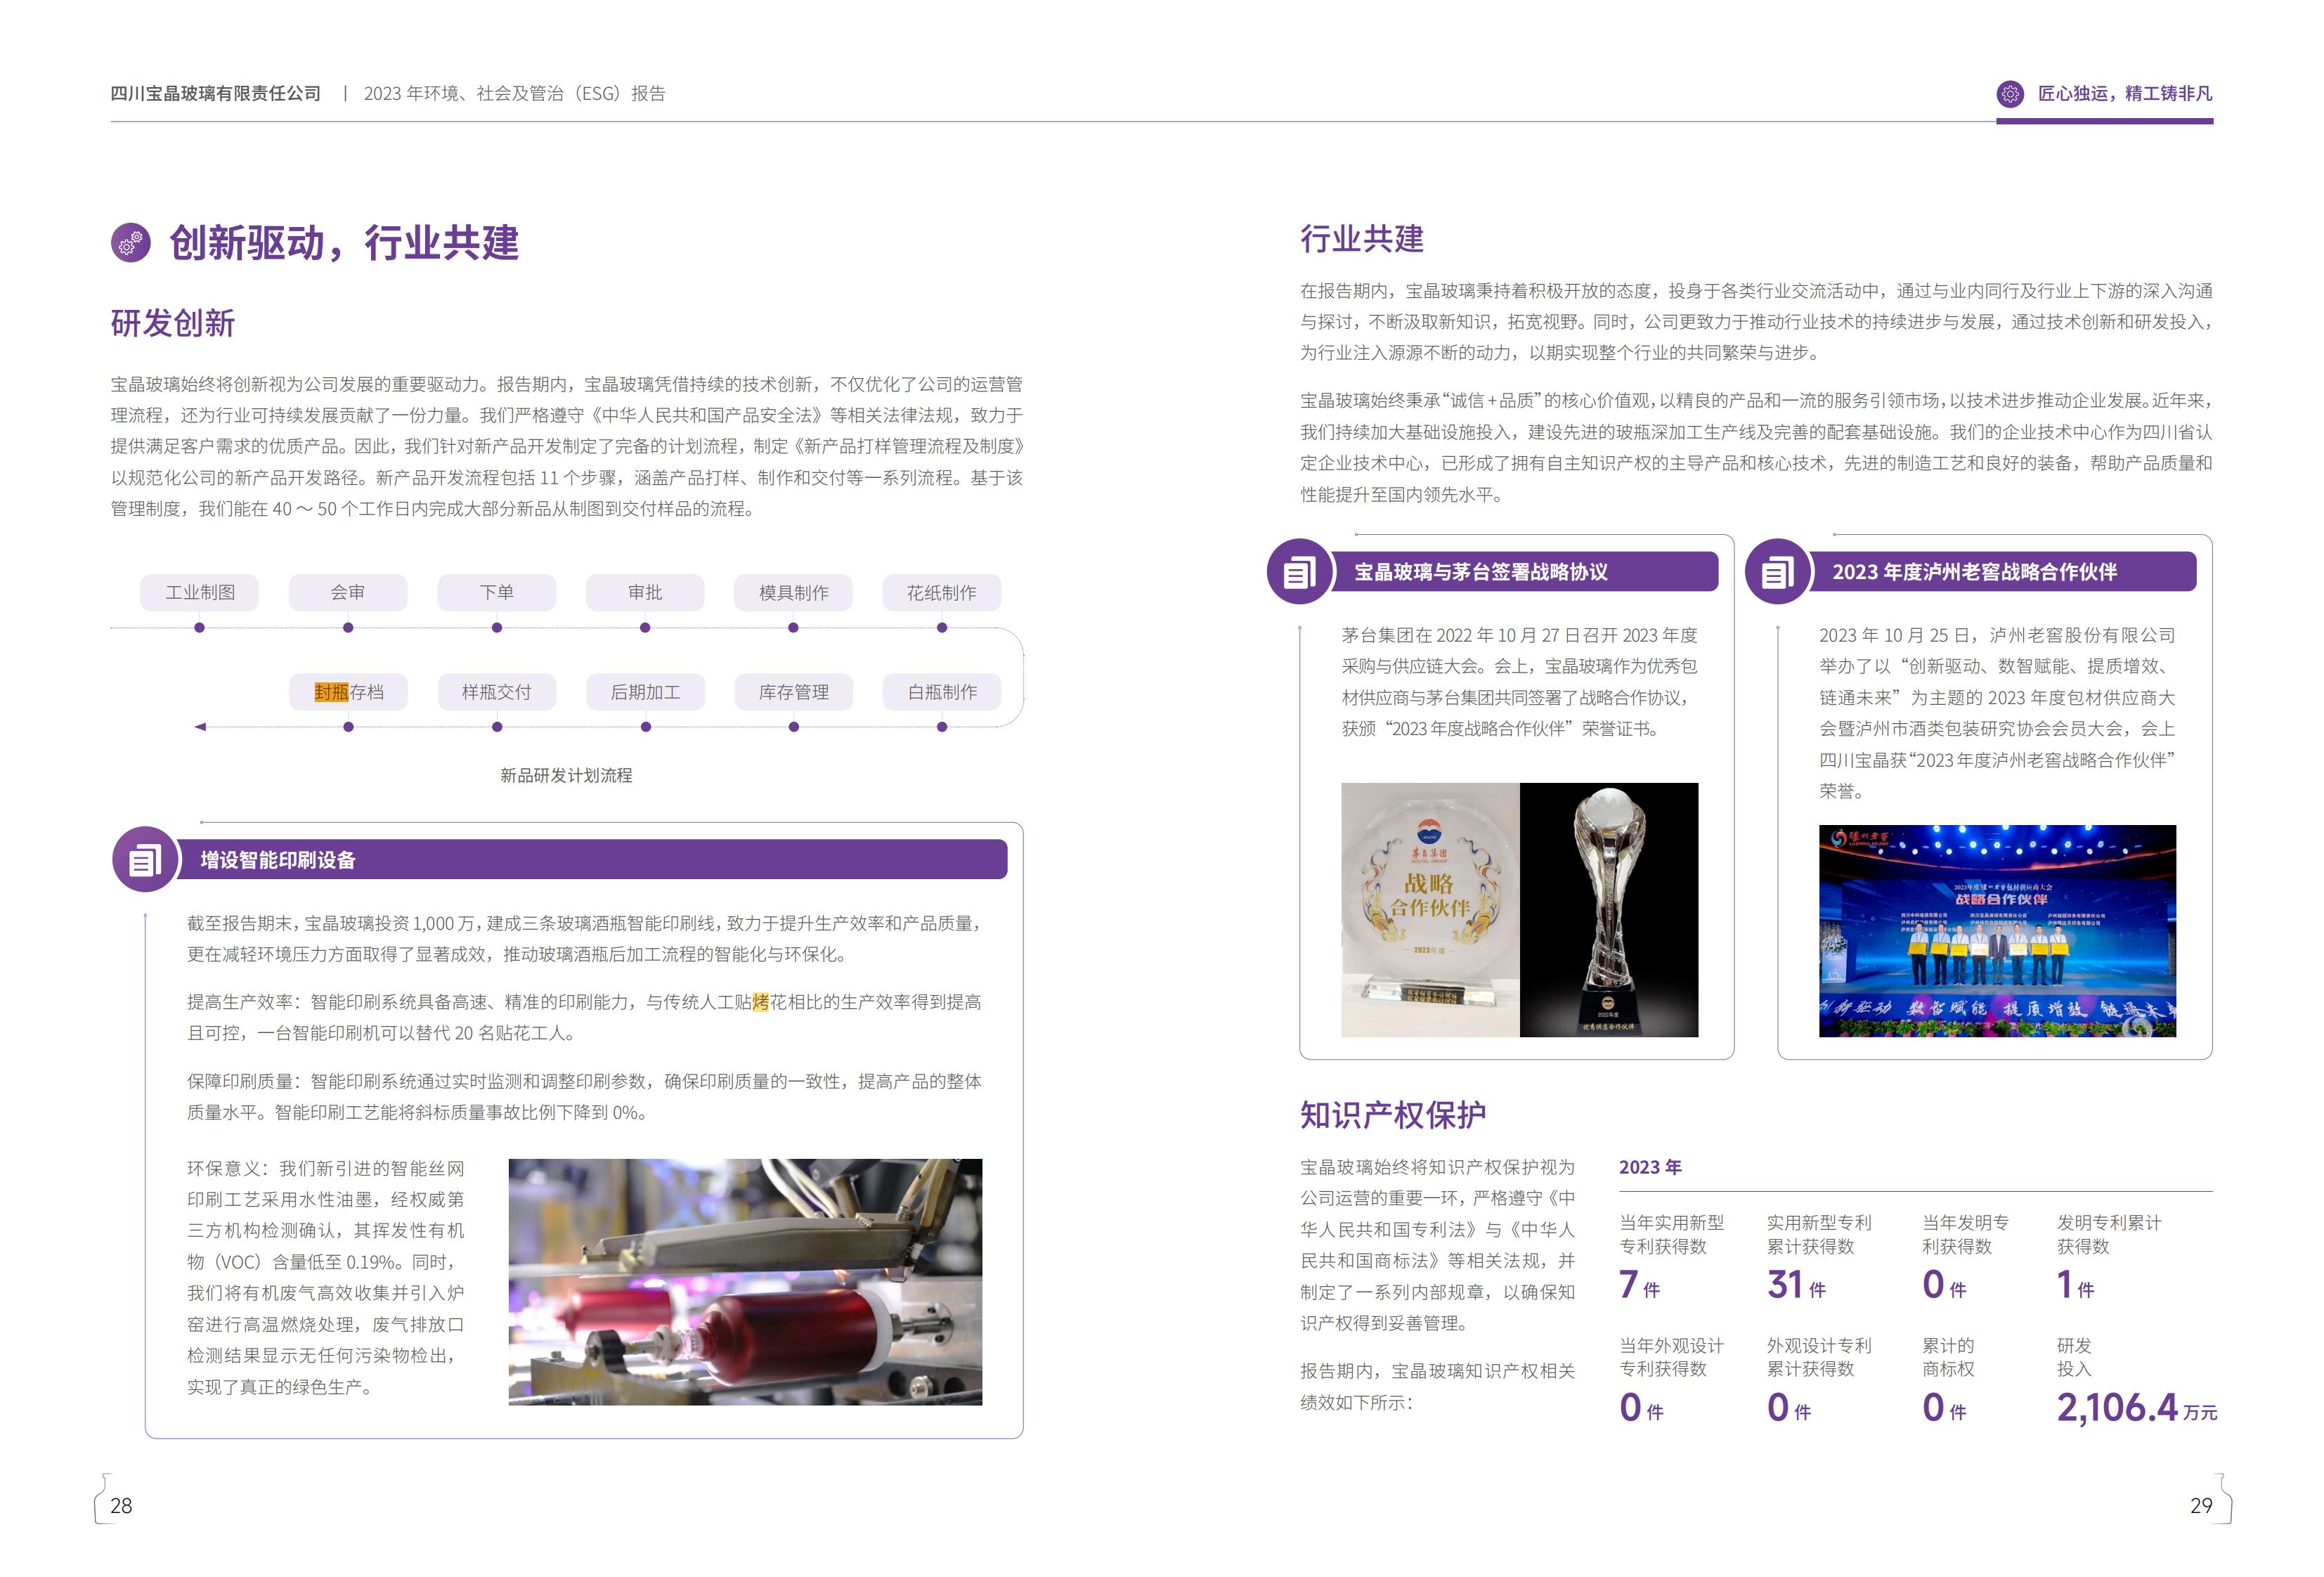Click the page number 28
Viewport: 2324px width, 1577px height.
[x=121, y=1505]
